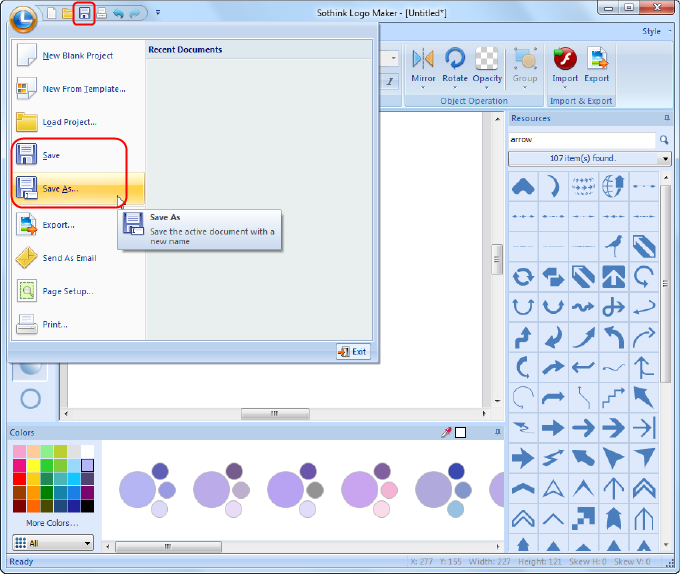Screen dimensions: 680x574
Task: Open the Style dropdown menu
Action: click(x=656, y=31)
